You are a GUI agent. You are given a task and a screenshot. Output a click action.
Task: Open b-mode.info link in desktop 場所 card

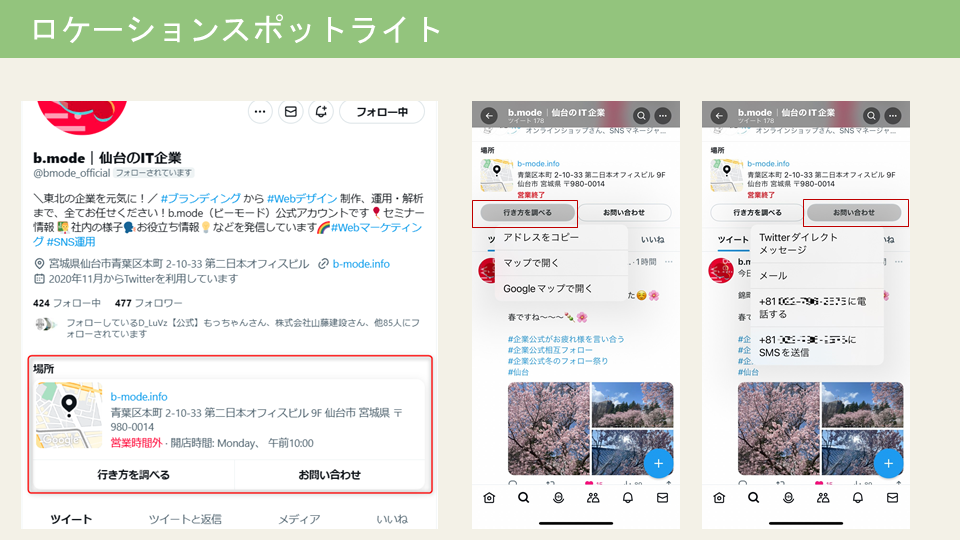pos(139,397)
